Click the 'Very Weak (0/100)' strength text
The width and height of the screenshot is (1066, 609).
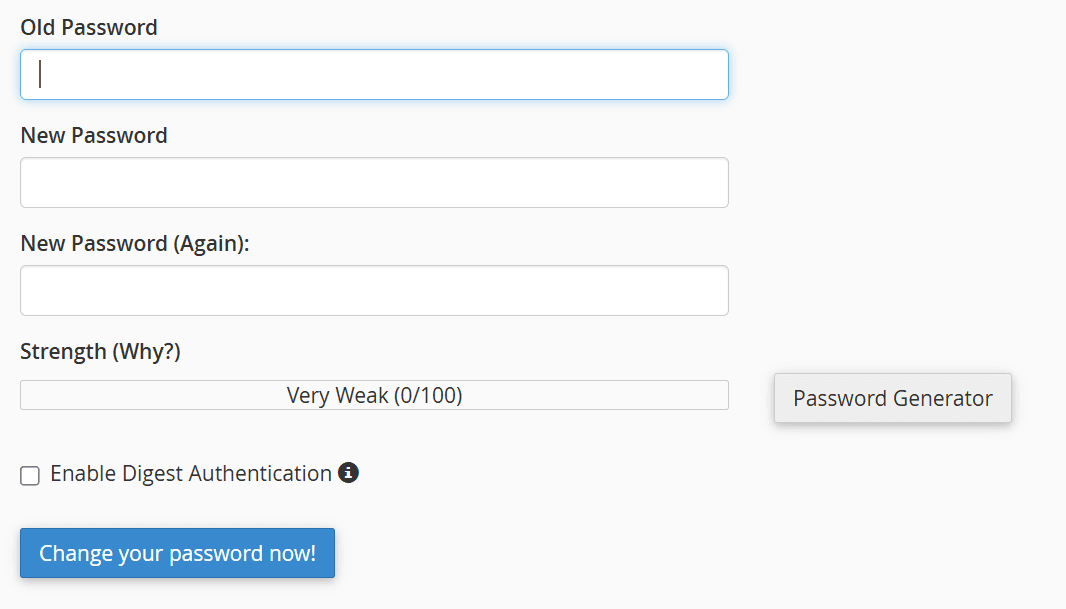[374, 395]
